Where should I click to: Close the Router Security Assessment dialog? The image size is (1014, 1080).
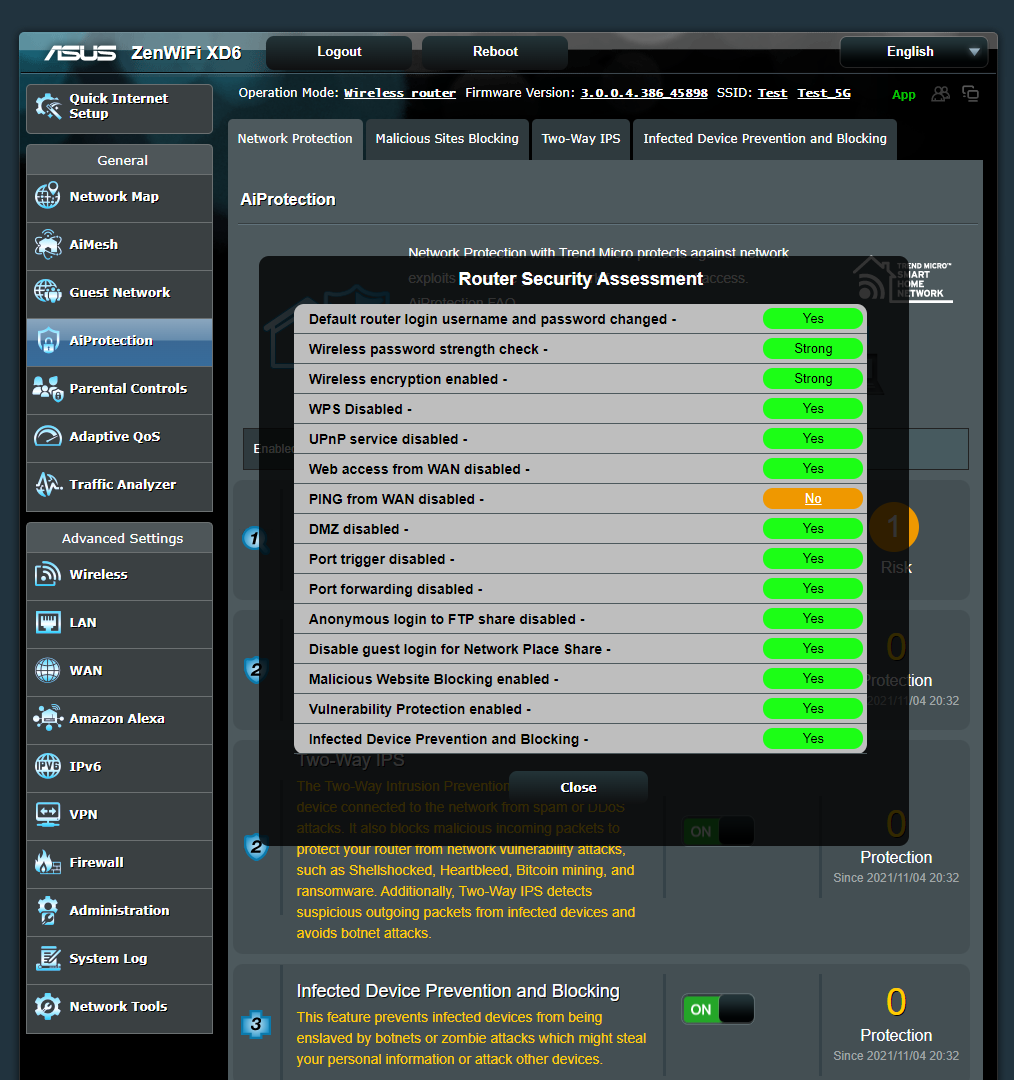coord(579,787)
